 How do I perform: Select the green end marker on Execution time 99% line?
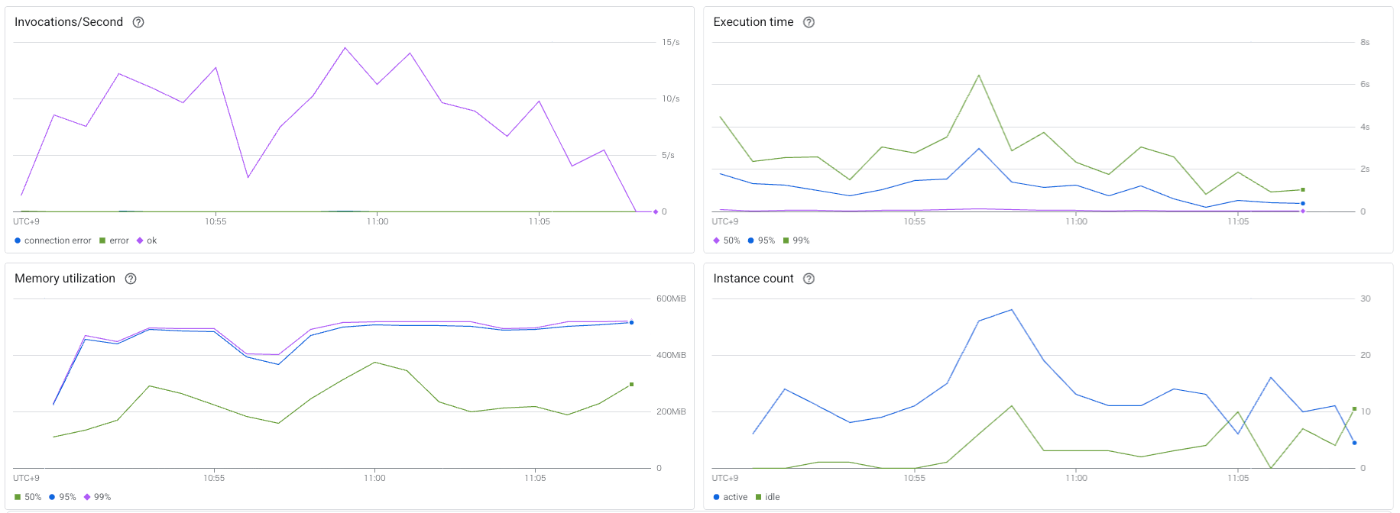click(x=1303, y=189)
